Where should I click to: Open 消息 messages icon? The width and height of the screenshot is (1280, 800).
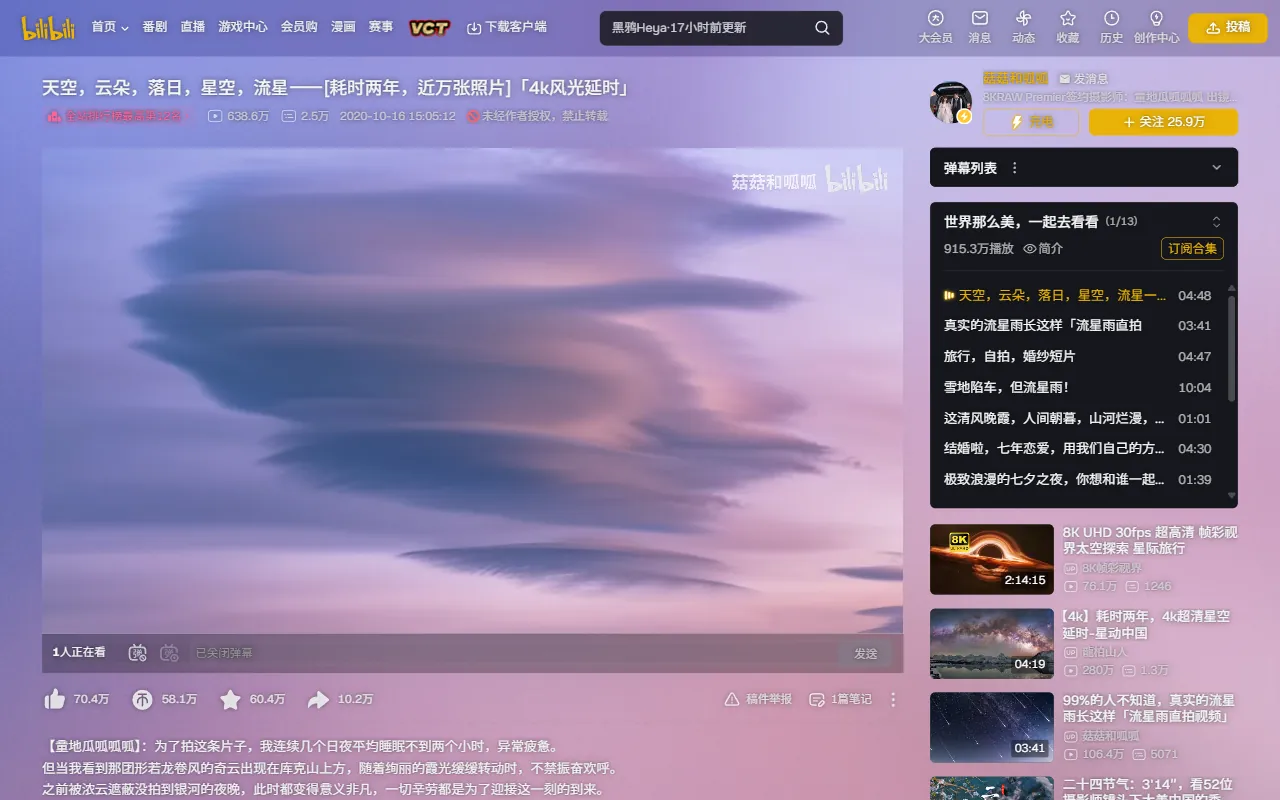coord(980,27)
